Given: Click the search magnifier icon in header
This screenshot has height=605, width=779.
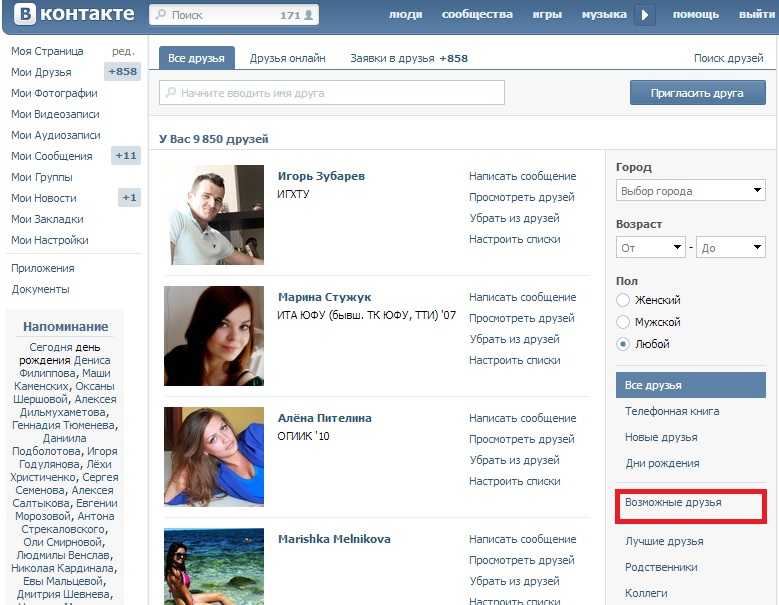Looking at the screenshot, I should click(x=160, y=14).
